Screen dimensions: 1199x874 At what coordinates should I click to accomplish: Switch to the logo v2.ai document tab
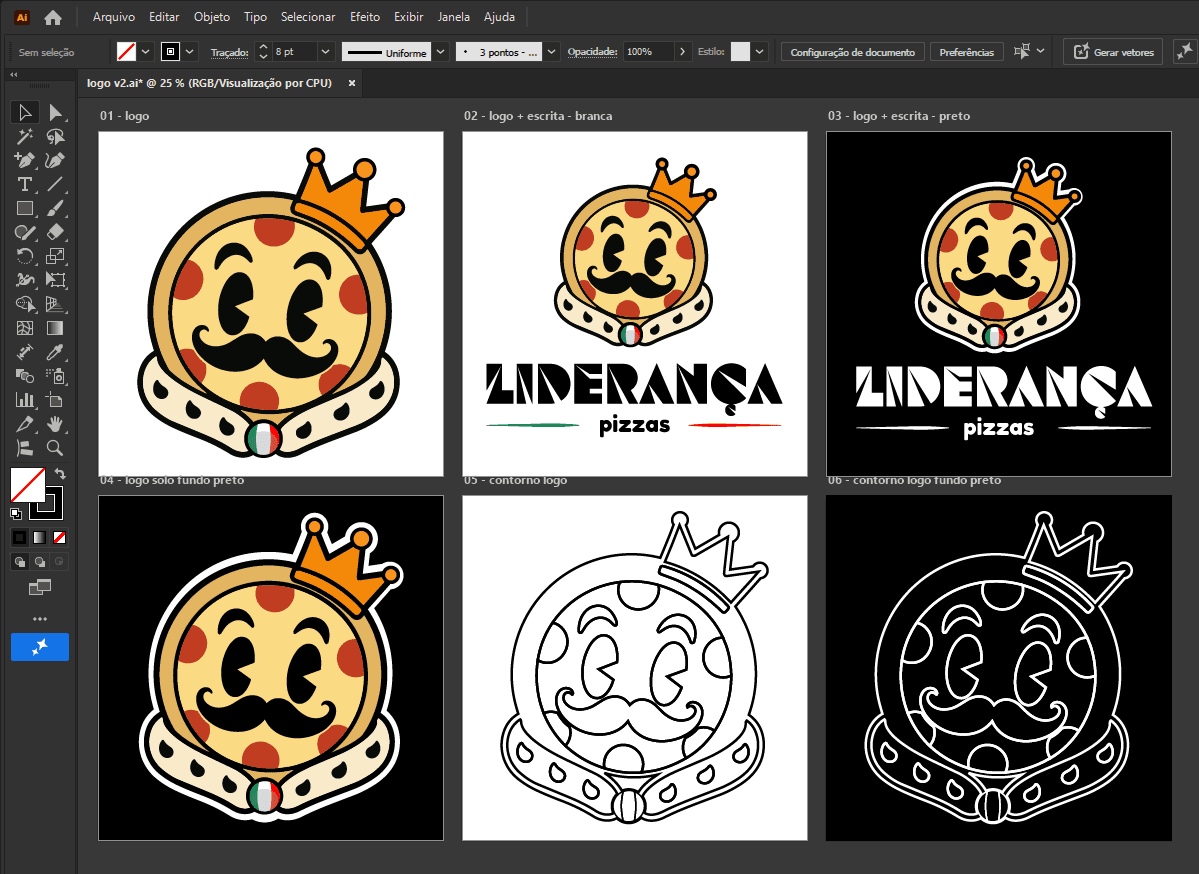tap(210, 83)
